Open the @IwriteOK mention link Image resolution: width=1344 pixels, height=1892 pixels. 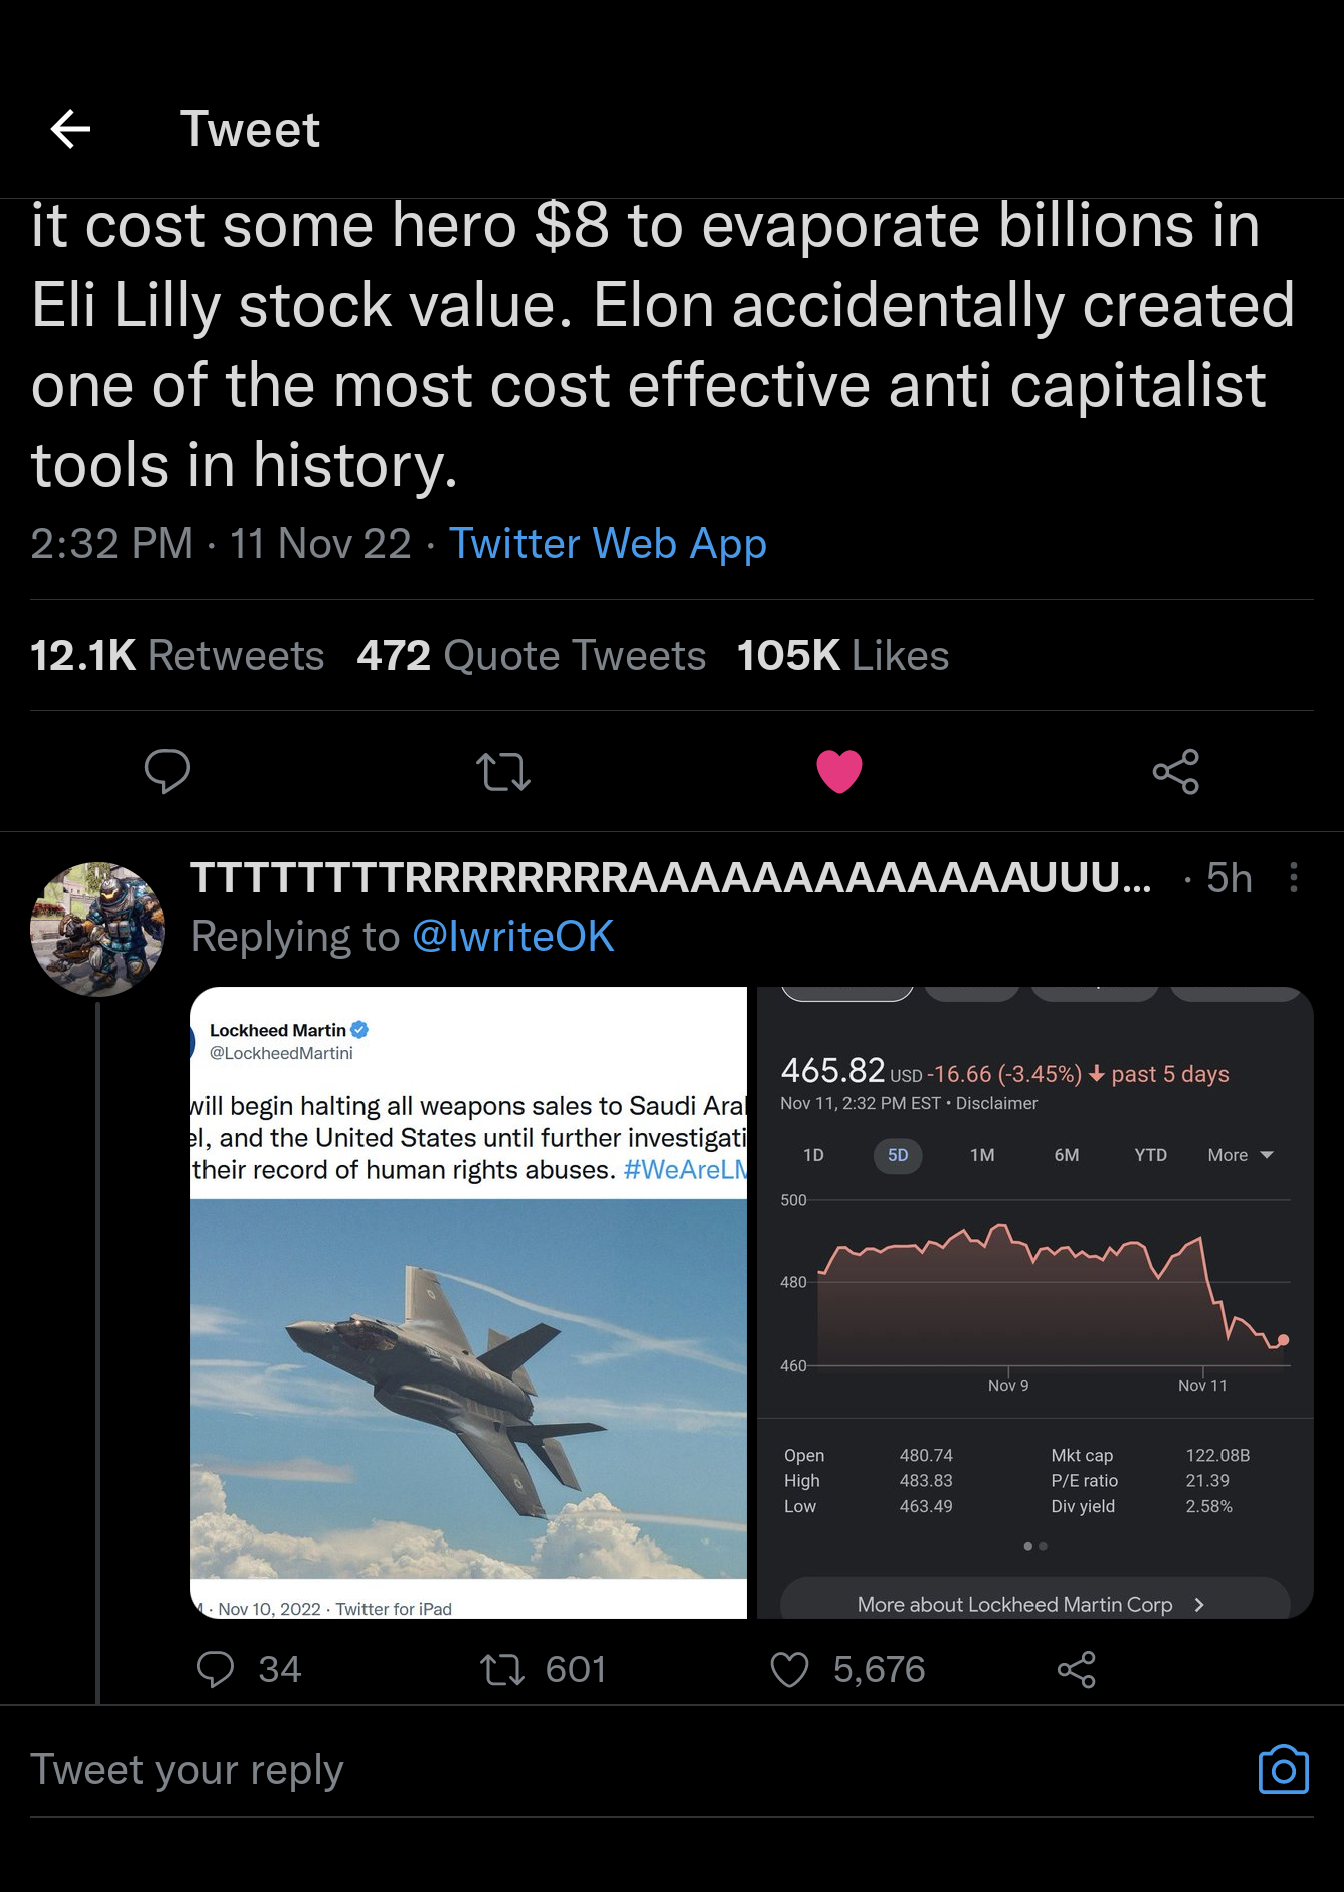[513, 937]
